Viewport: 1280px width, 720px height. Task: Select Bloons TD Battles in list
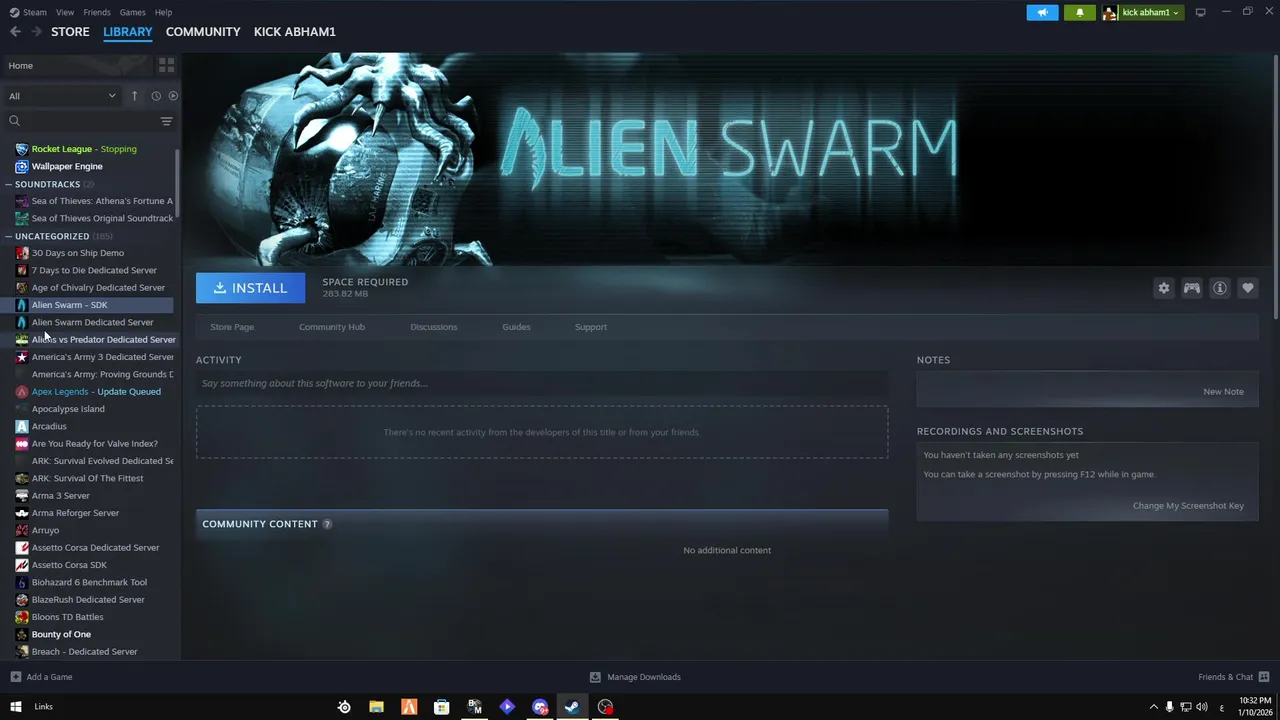(68, 617)
